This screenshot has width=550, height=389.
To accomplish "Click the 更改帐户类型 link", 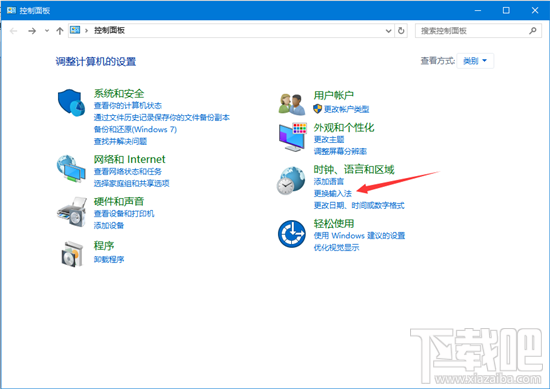I will coord(346,109).
